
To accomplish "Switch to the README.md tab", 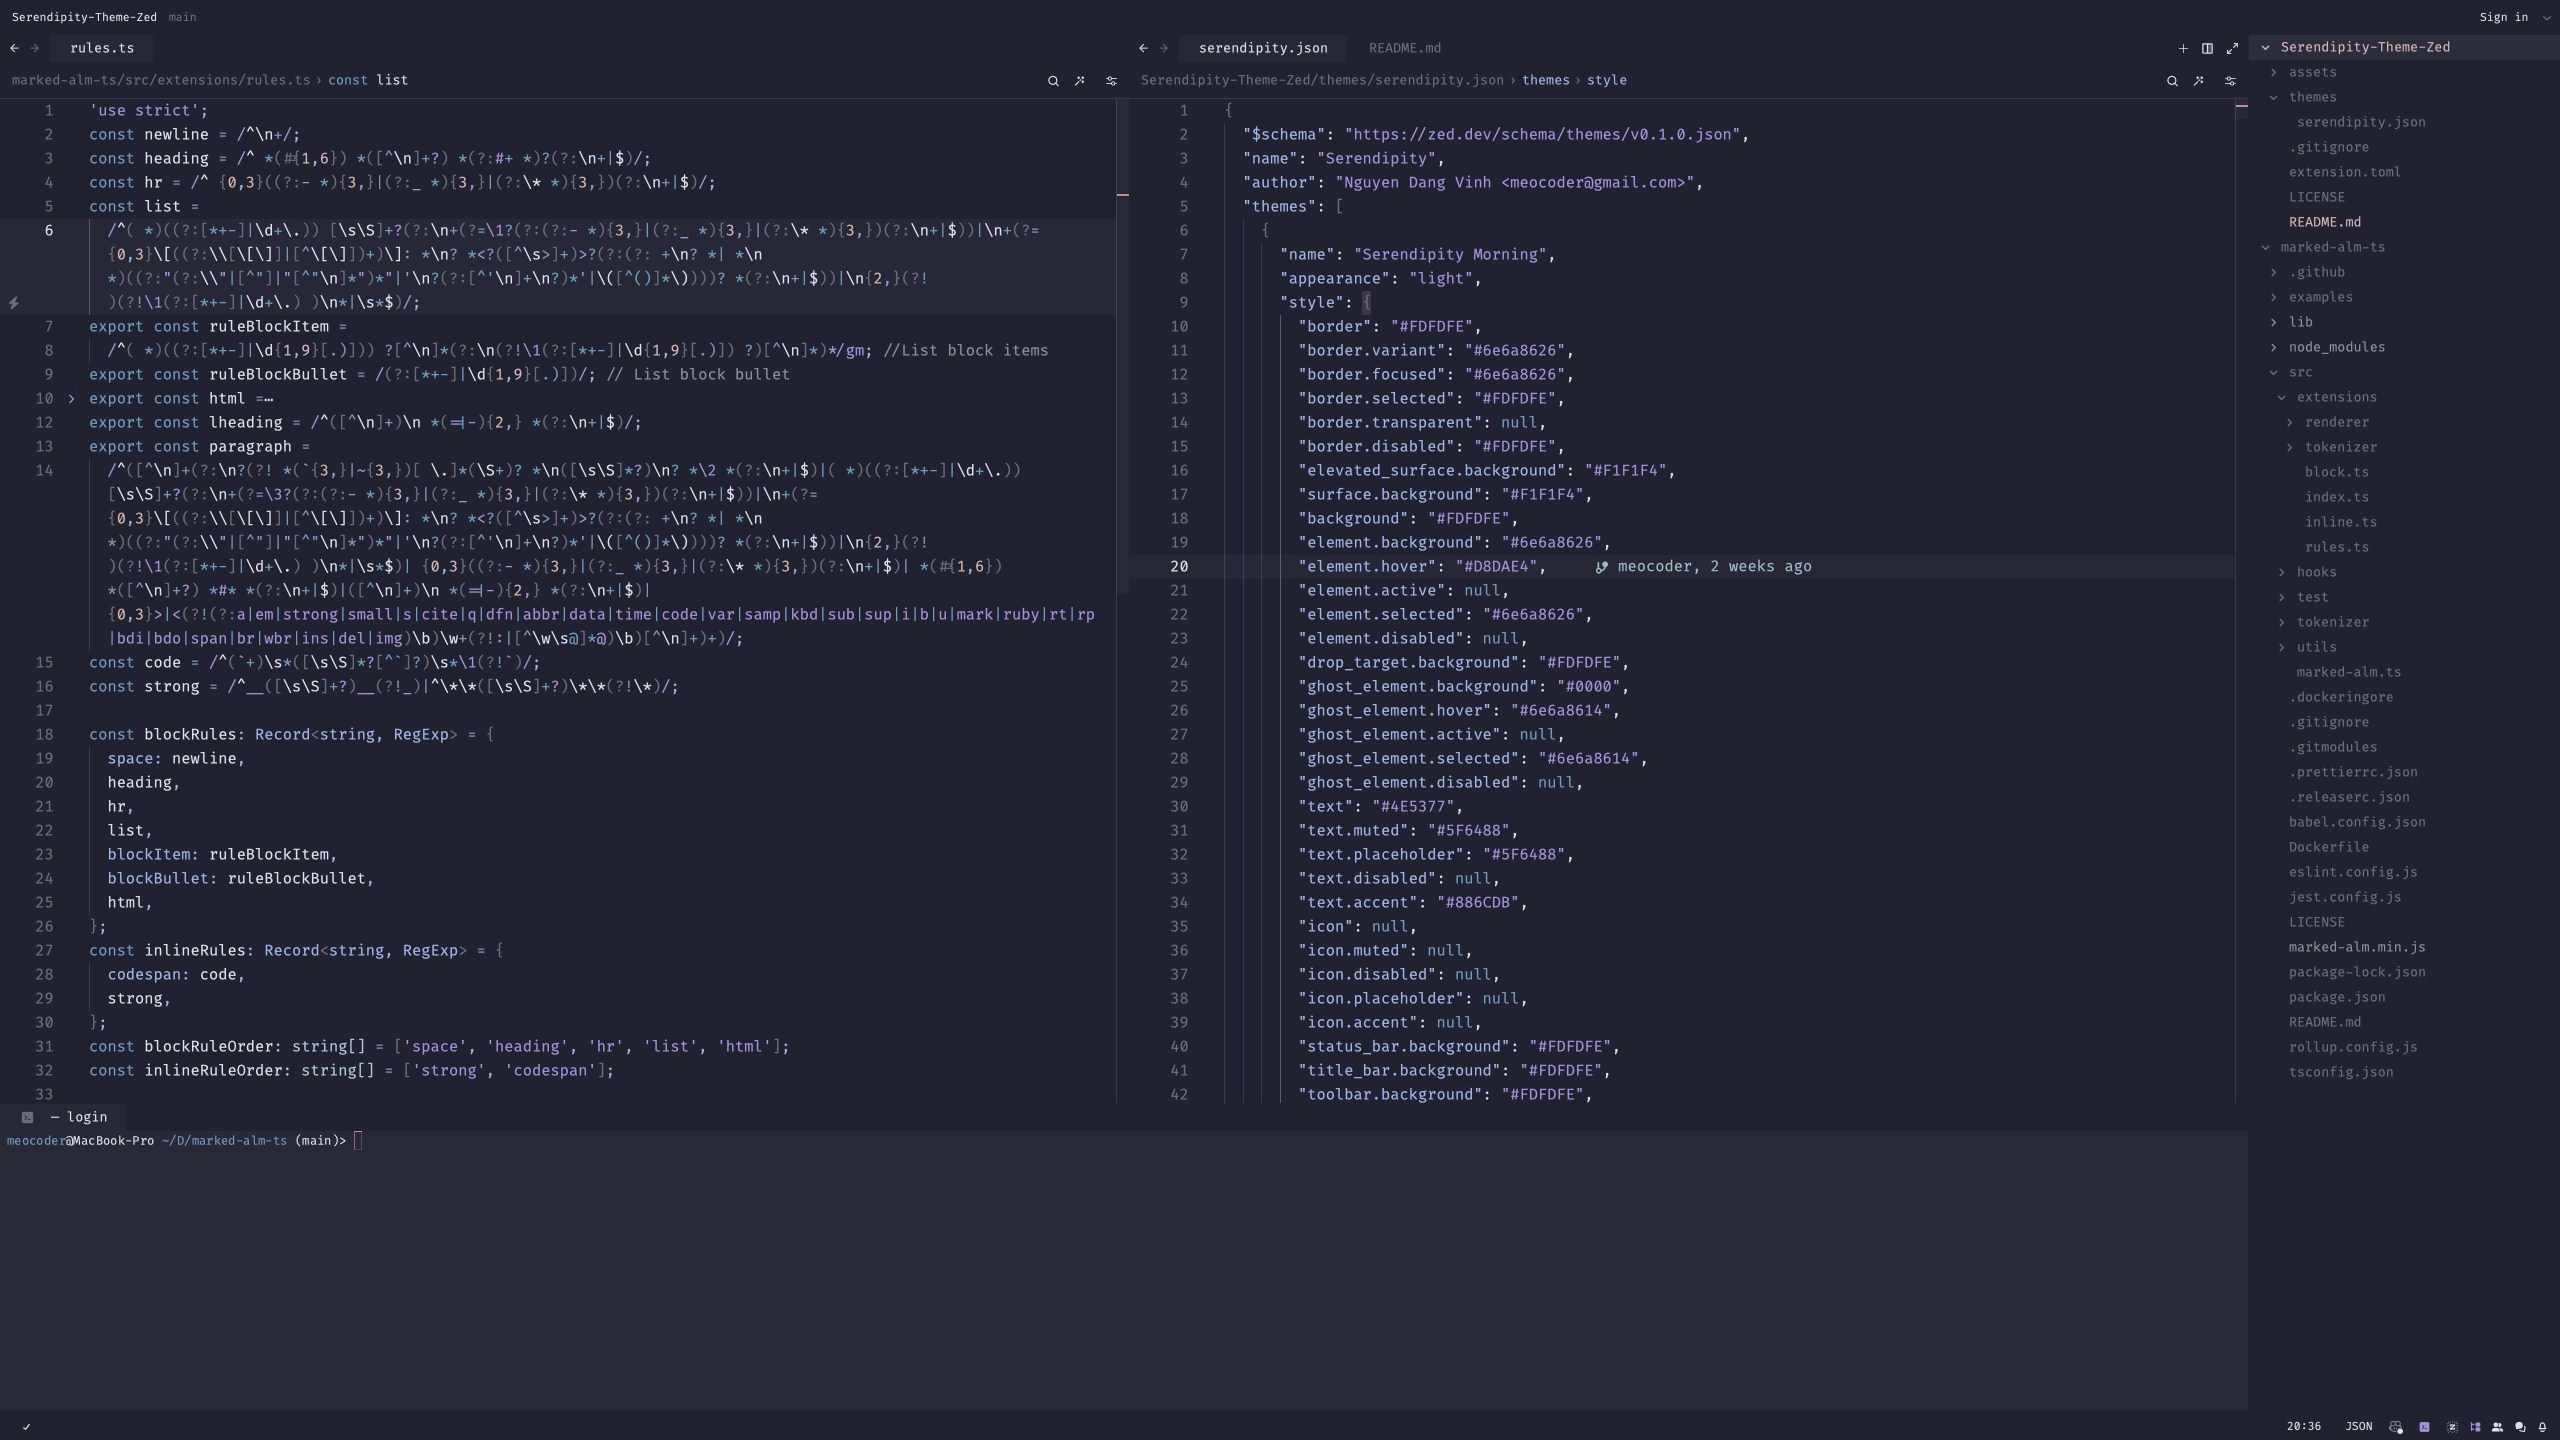I will point(1404,48).
